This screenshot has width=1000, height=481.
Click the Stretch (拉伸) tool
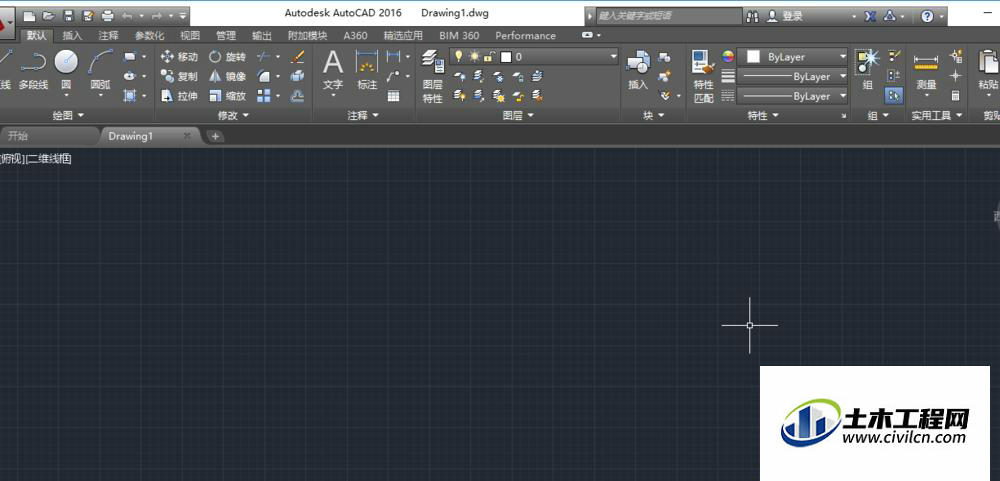[179, 96]
